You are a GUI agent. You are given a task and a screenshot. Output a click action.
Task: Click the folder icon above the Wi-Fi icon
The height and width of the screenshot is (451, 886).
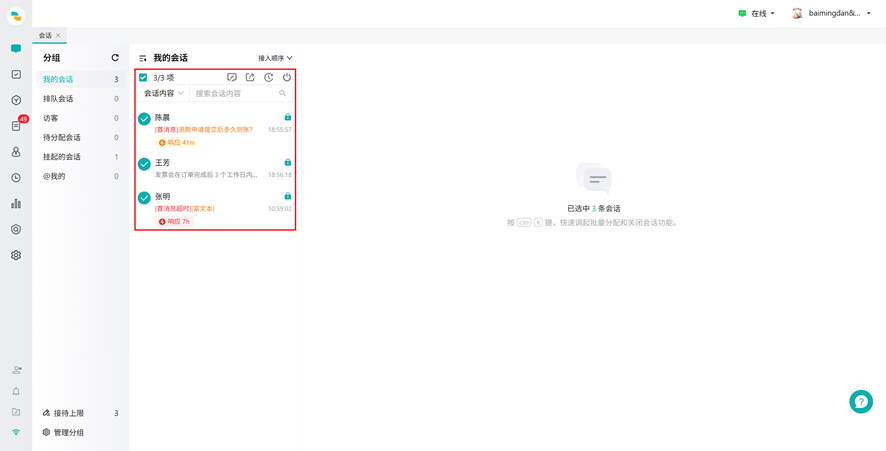click(x=16, y=412)
